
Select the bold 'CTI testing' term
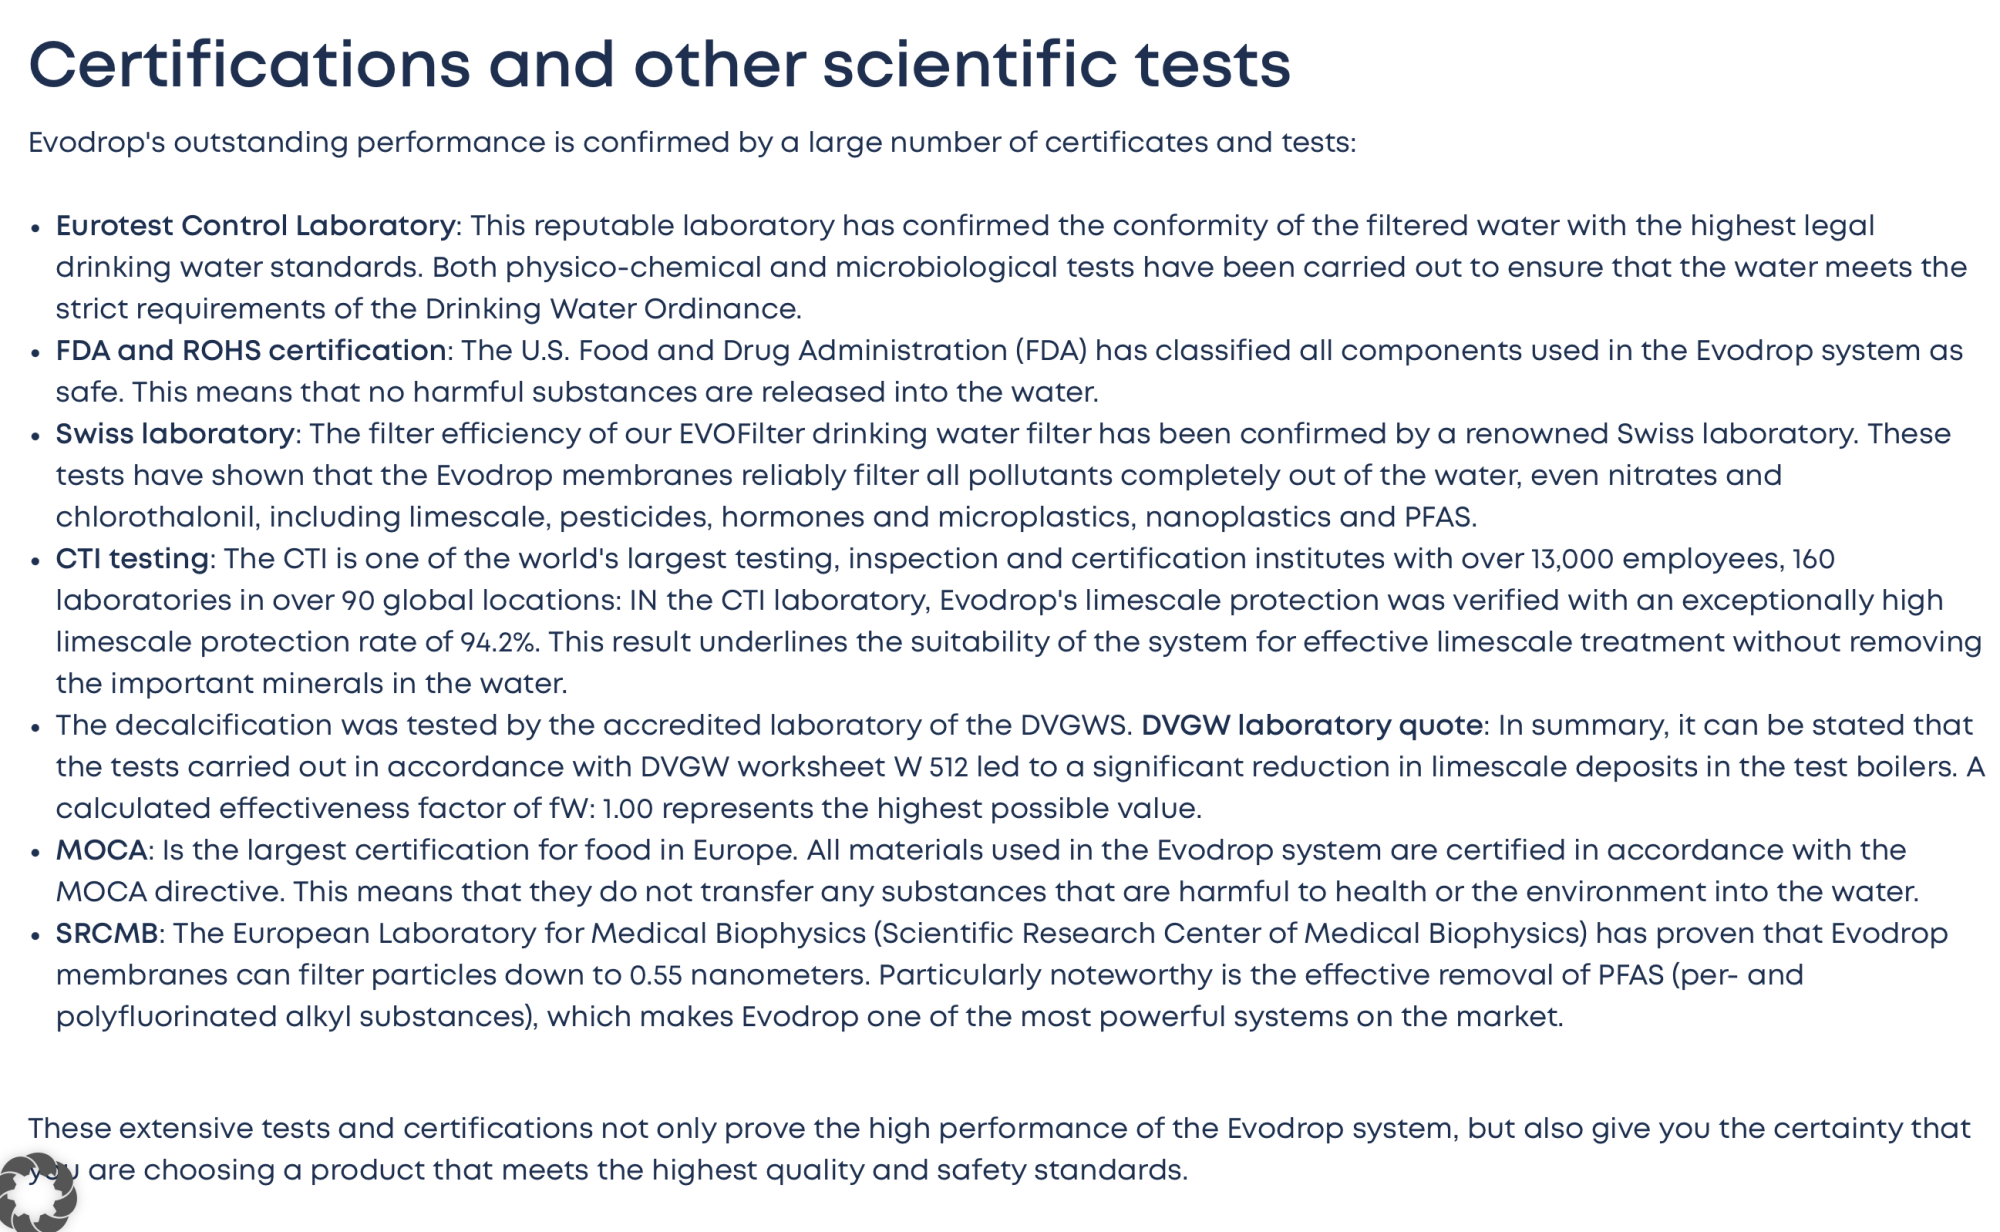coord(132,559)
